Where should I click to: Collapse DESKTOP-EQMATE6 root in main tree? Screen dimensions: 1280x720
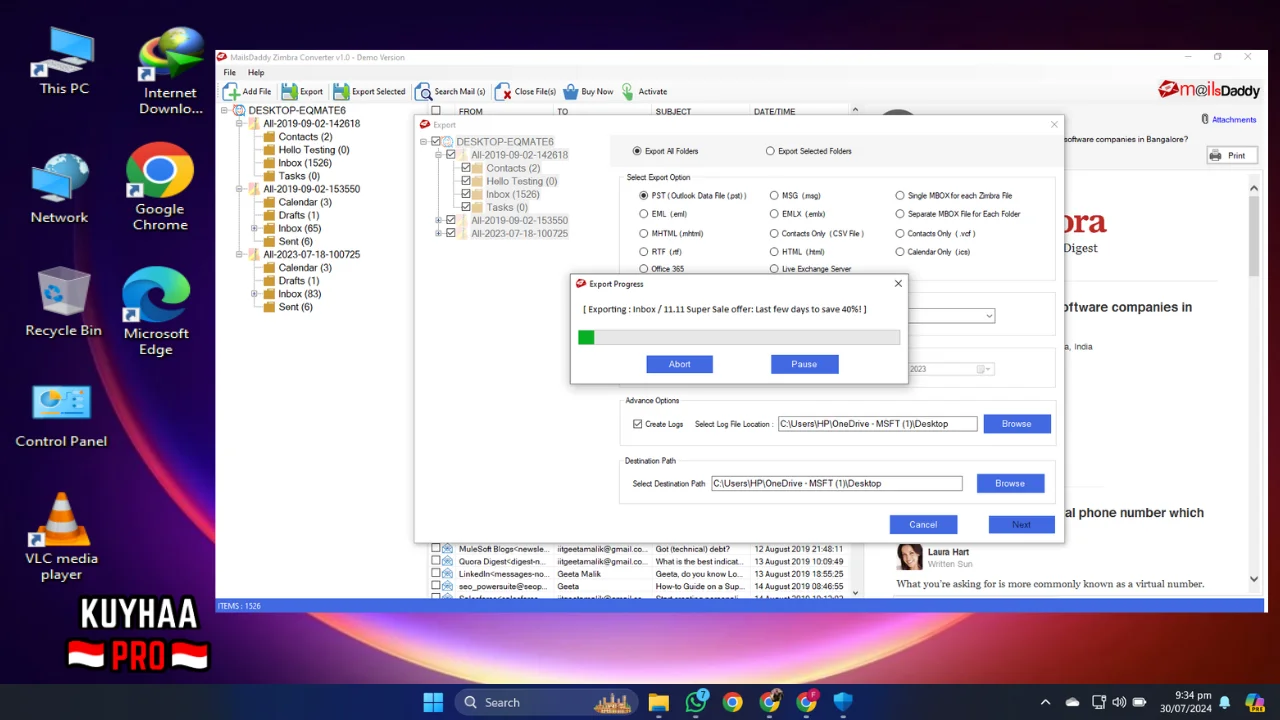click(x=226, y=110)
